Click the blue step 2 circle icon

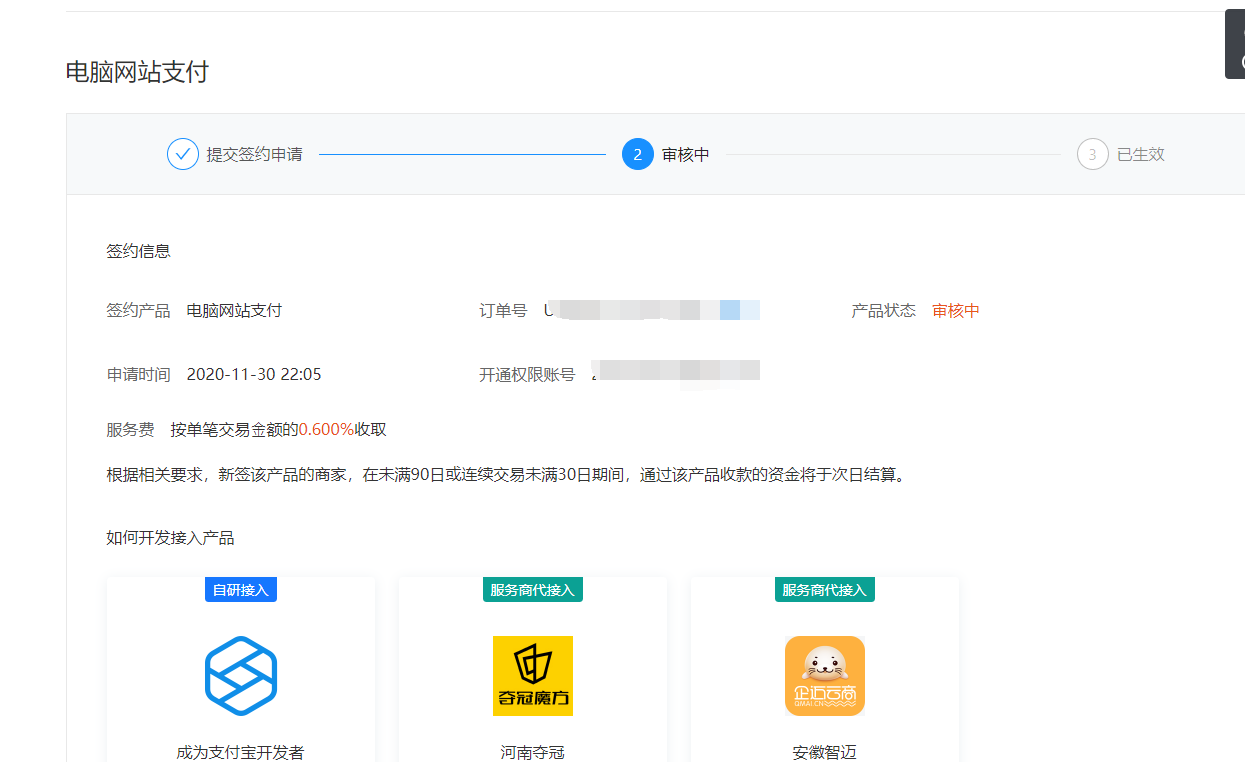point(638,154)
